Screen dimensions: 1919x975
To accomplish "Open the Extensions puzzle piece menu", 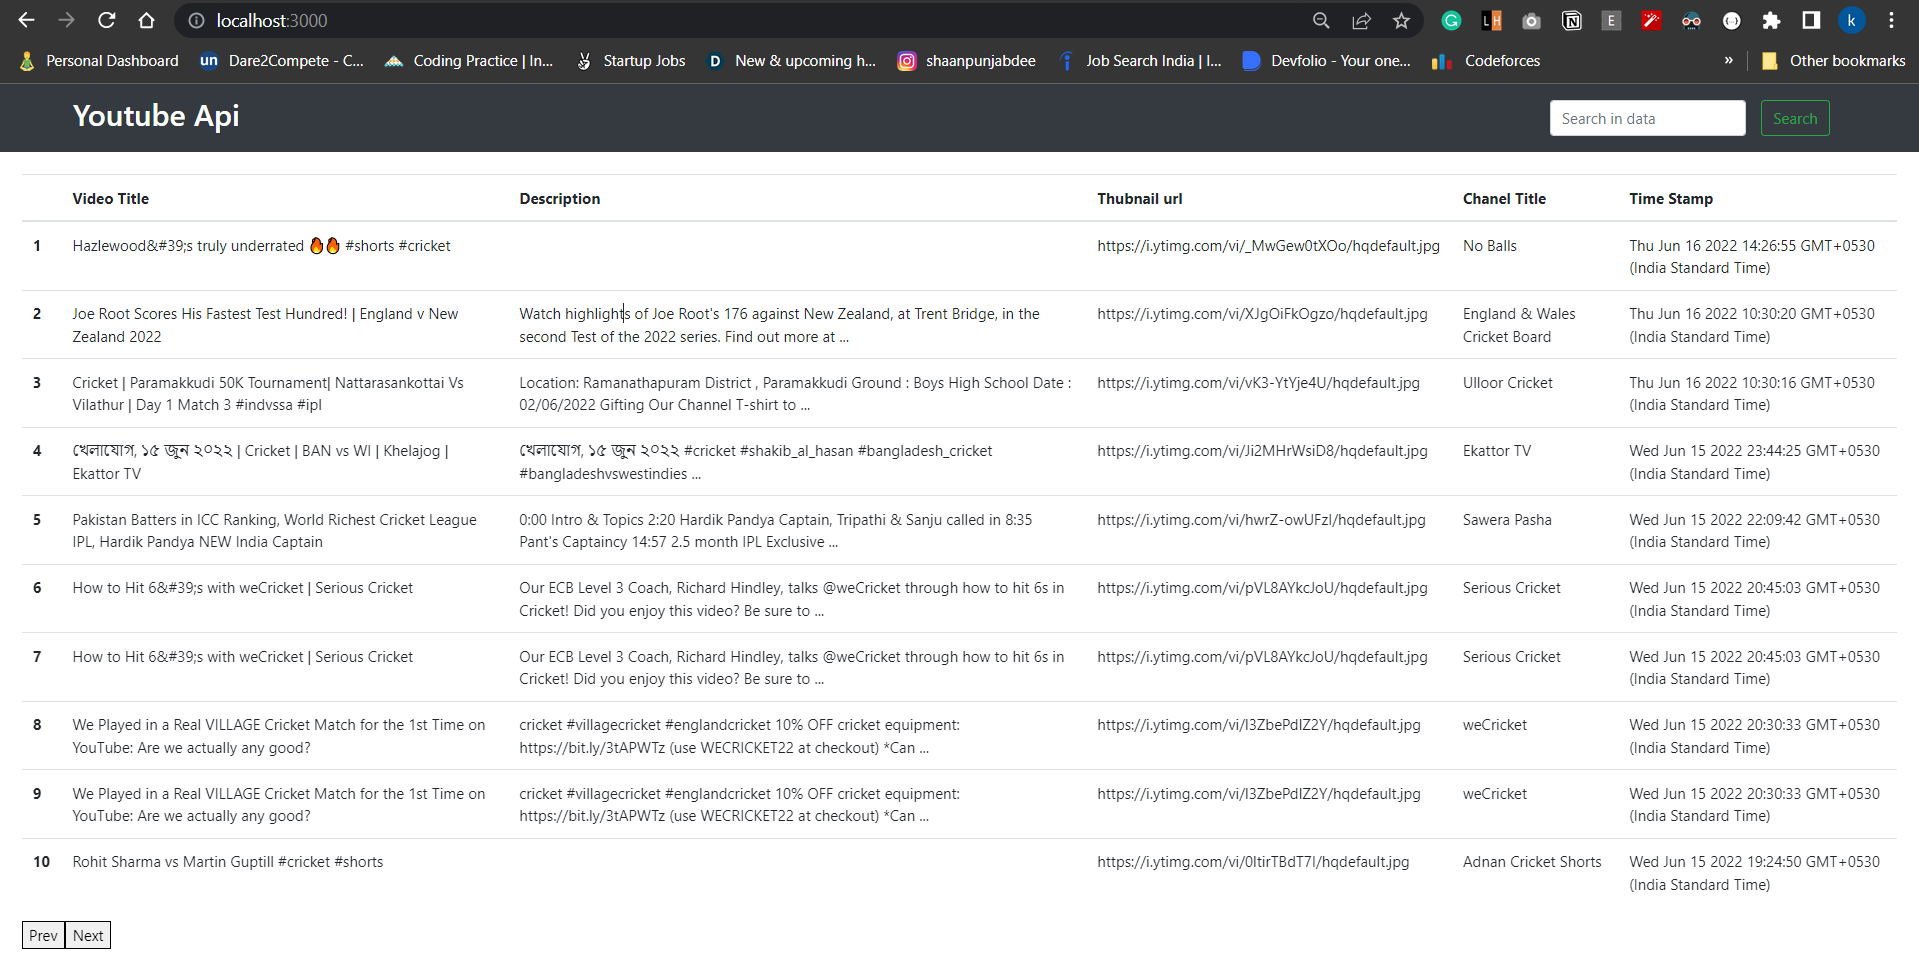I will [x=1771, y=20].
